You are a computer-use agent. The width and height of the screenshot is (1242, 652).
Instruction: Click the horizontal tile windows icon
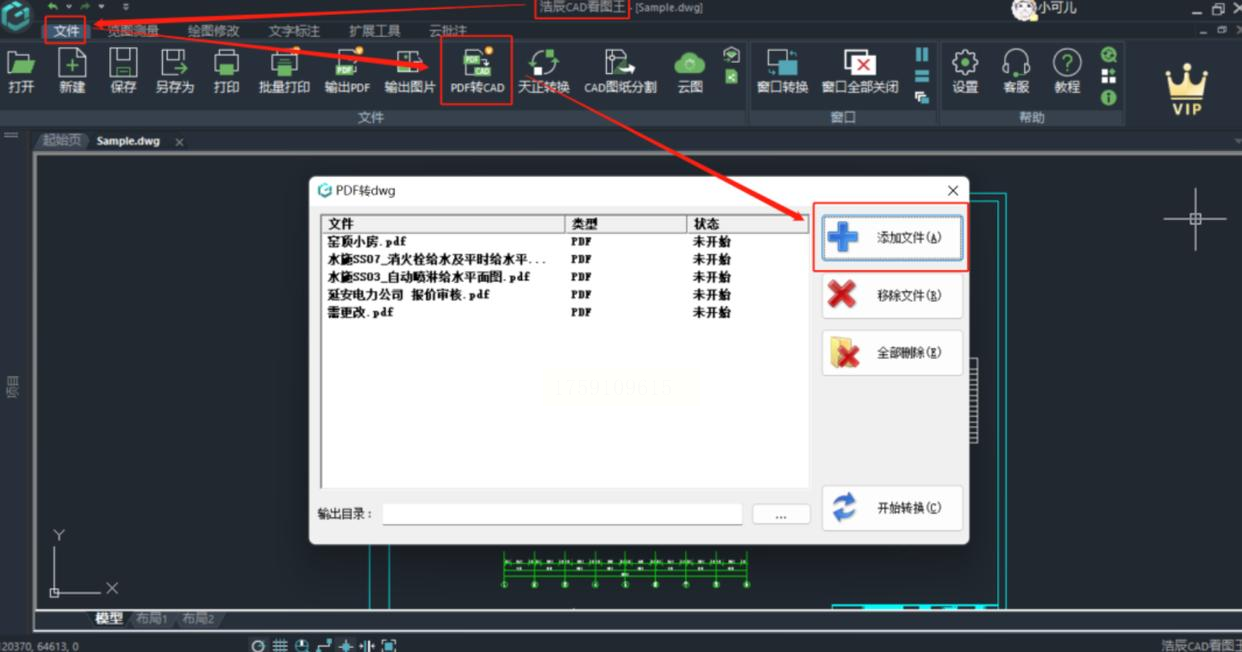922,76
